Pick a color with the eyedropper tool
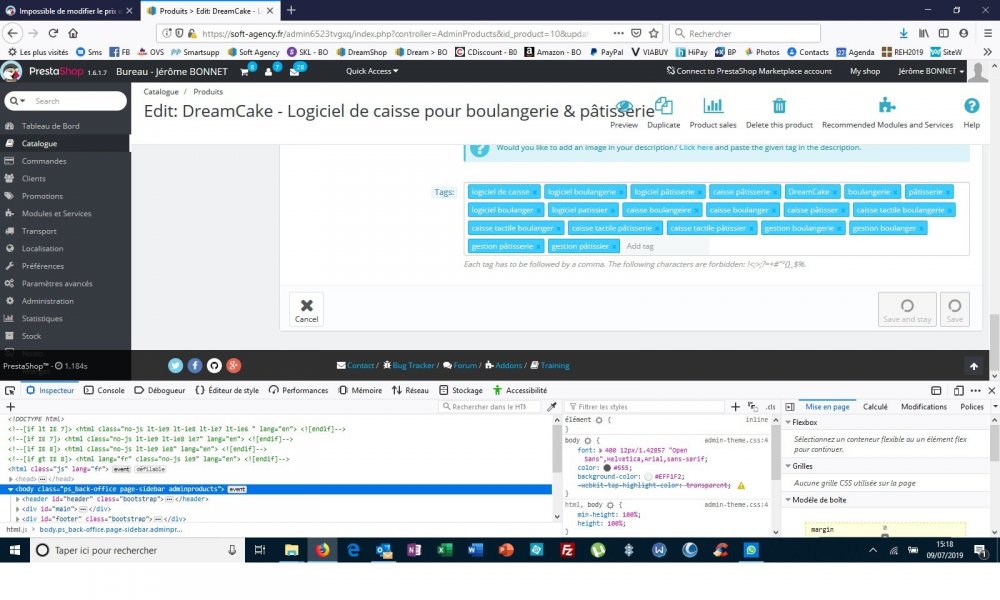This screenshot has width=1000, height=600. coord(552,406)
